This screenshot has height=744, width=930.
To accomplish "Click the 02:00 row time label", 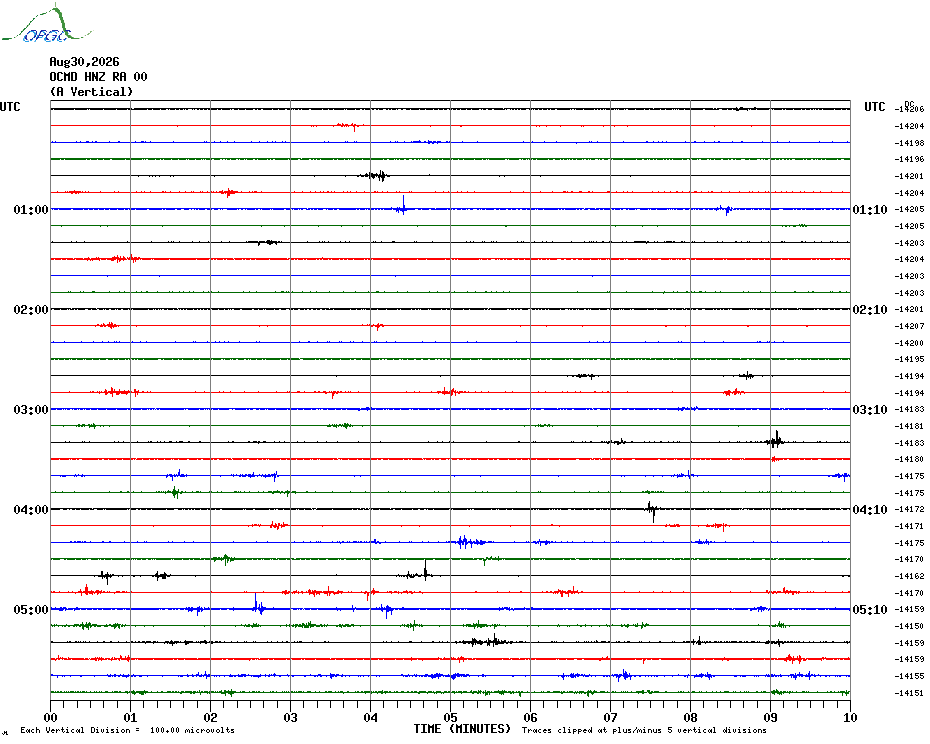I will tap(31, 310).
